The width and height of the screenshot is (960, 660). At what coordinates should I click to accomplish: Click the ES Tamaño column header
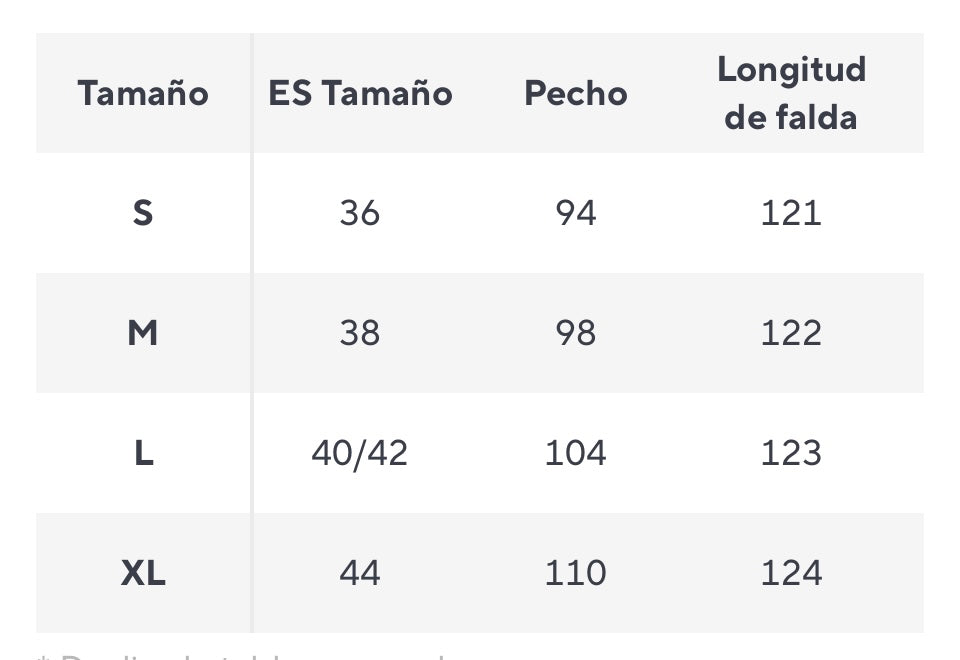point(360,93)
